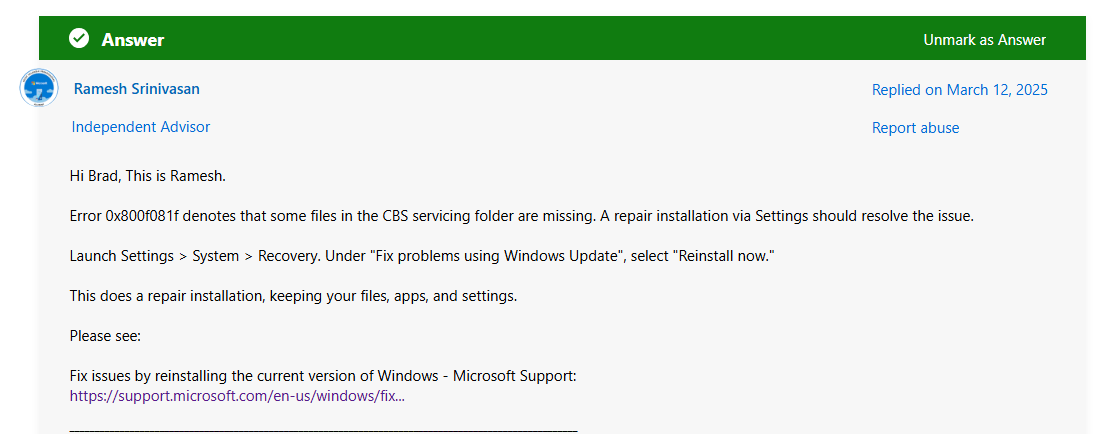This screenshot has width=1105, height=434.
Task: Click Ramesh Srinivasan's profile avatar
Action: coord(39,88)
